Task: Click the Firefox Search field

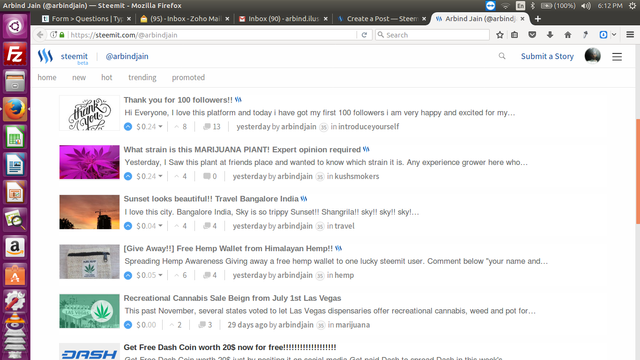Action: coord(433,35)
